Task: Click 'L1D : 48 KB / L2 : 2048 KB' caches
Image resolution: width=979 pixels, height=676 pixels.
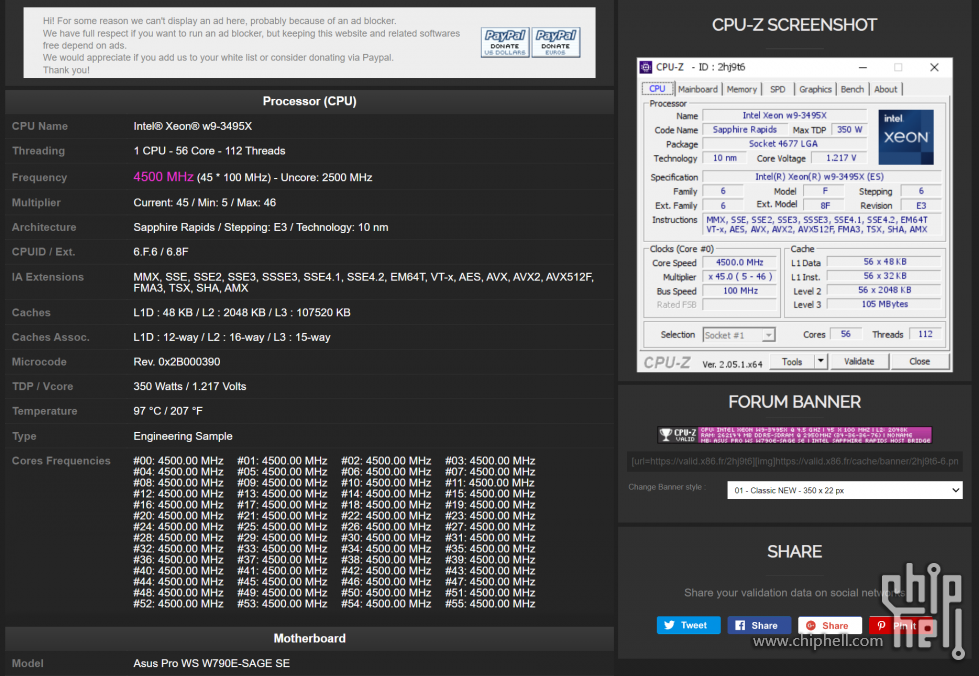Action: (x=242, y=312)
